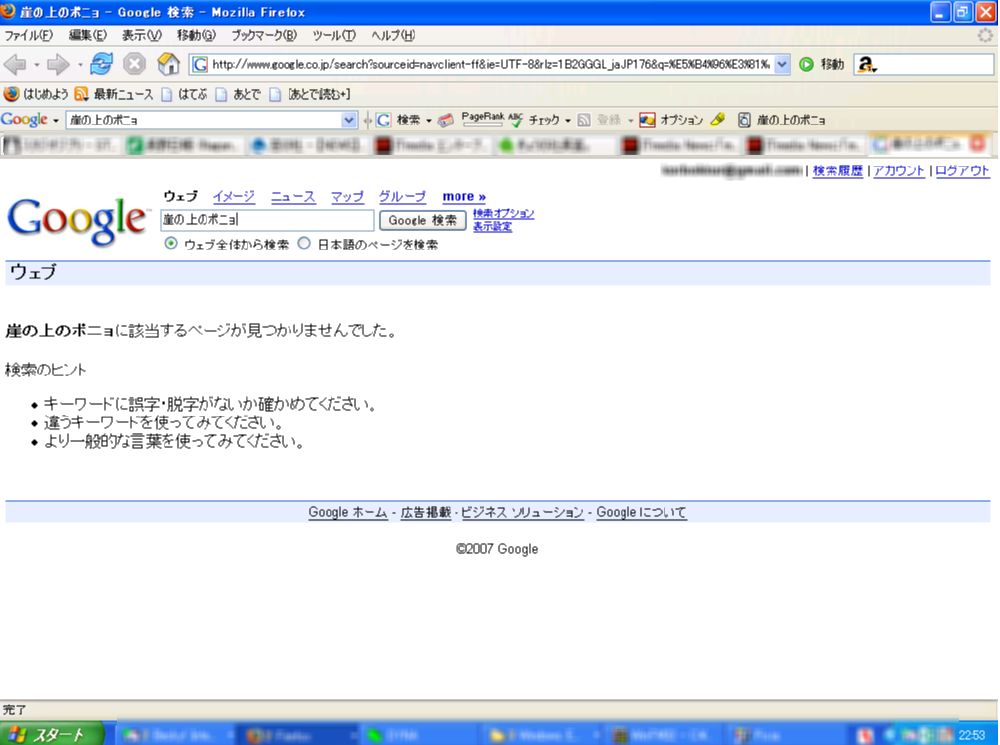
Task: Open the はてぶ bookmark
Action: click(184, 94)
